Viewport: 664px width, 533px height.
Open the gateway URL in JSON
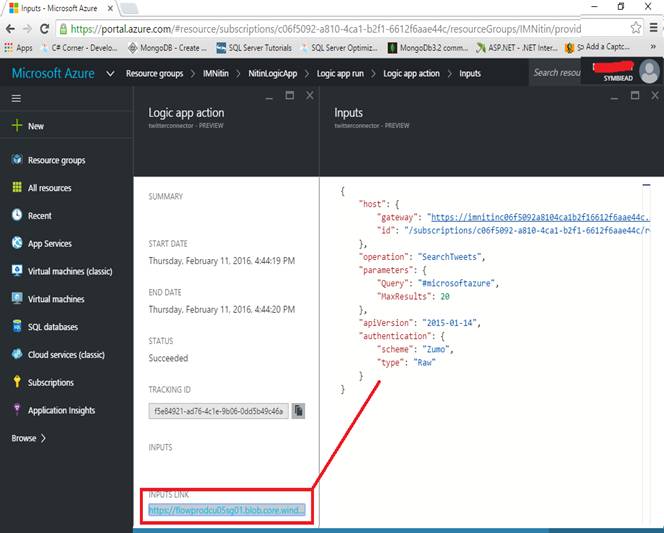coord(540,217)
